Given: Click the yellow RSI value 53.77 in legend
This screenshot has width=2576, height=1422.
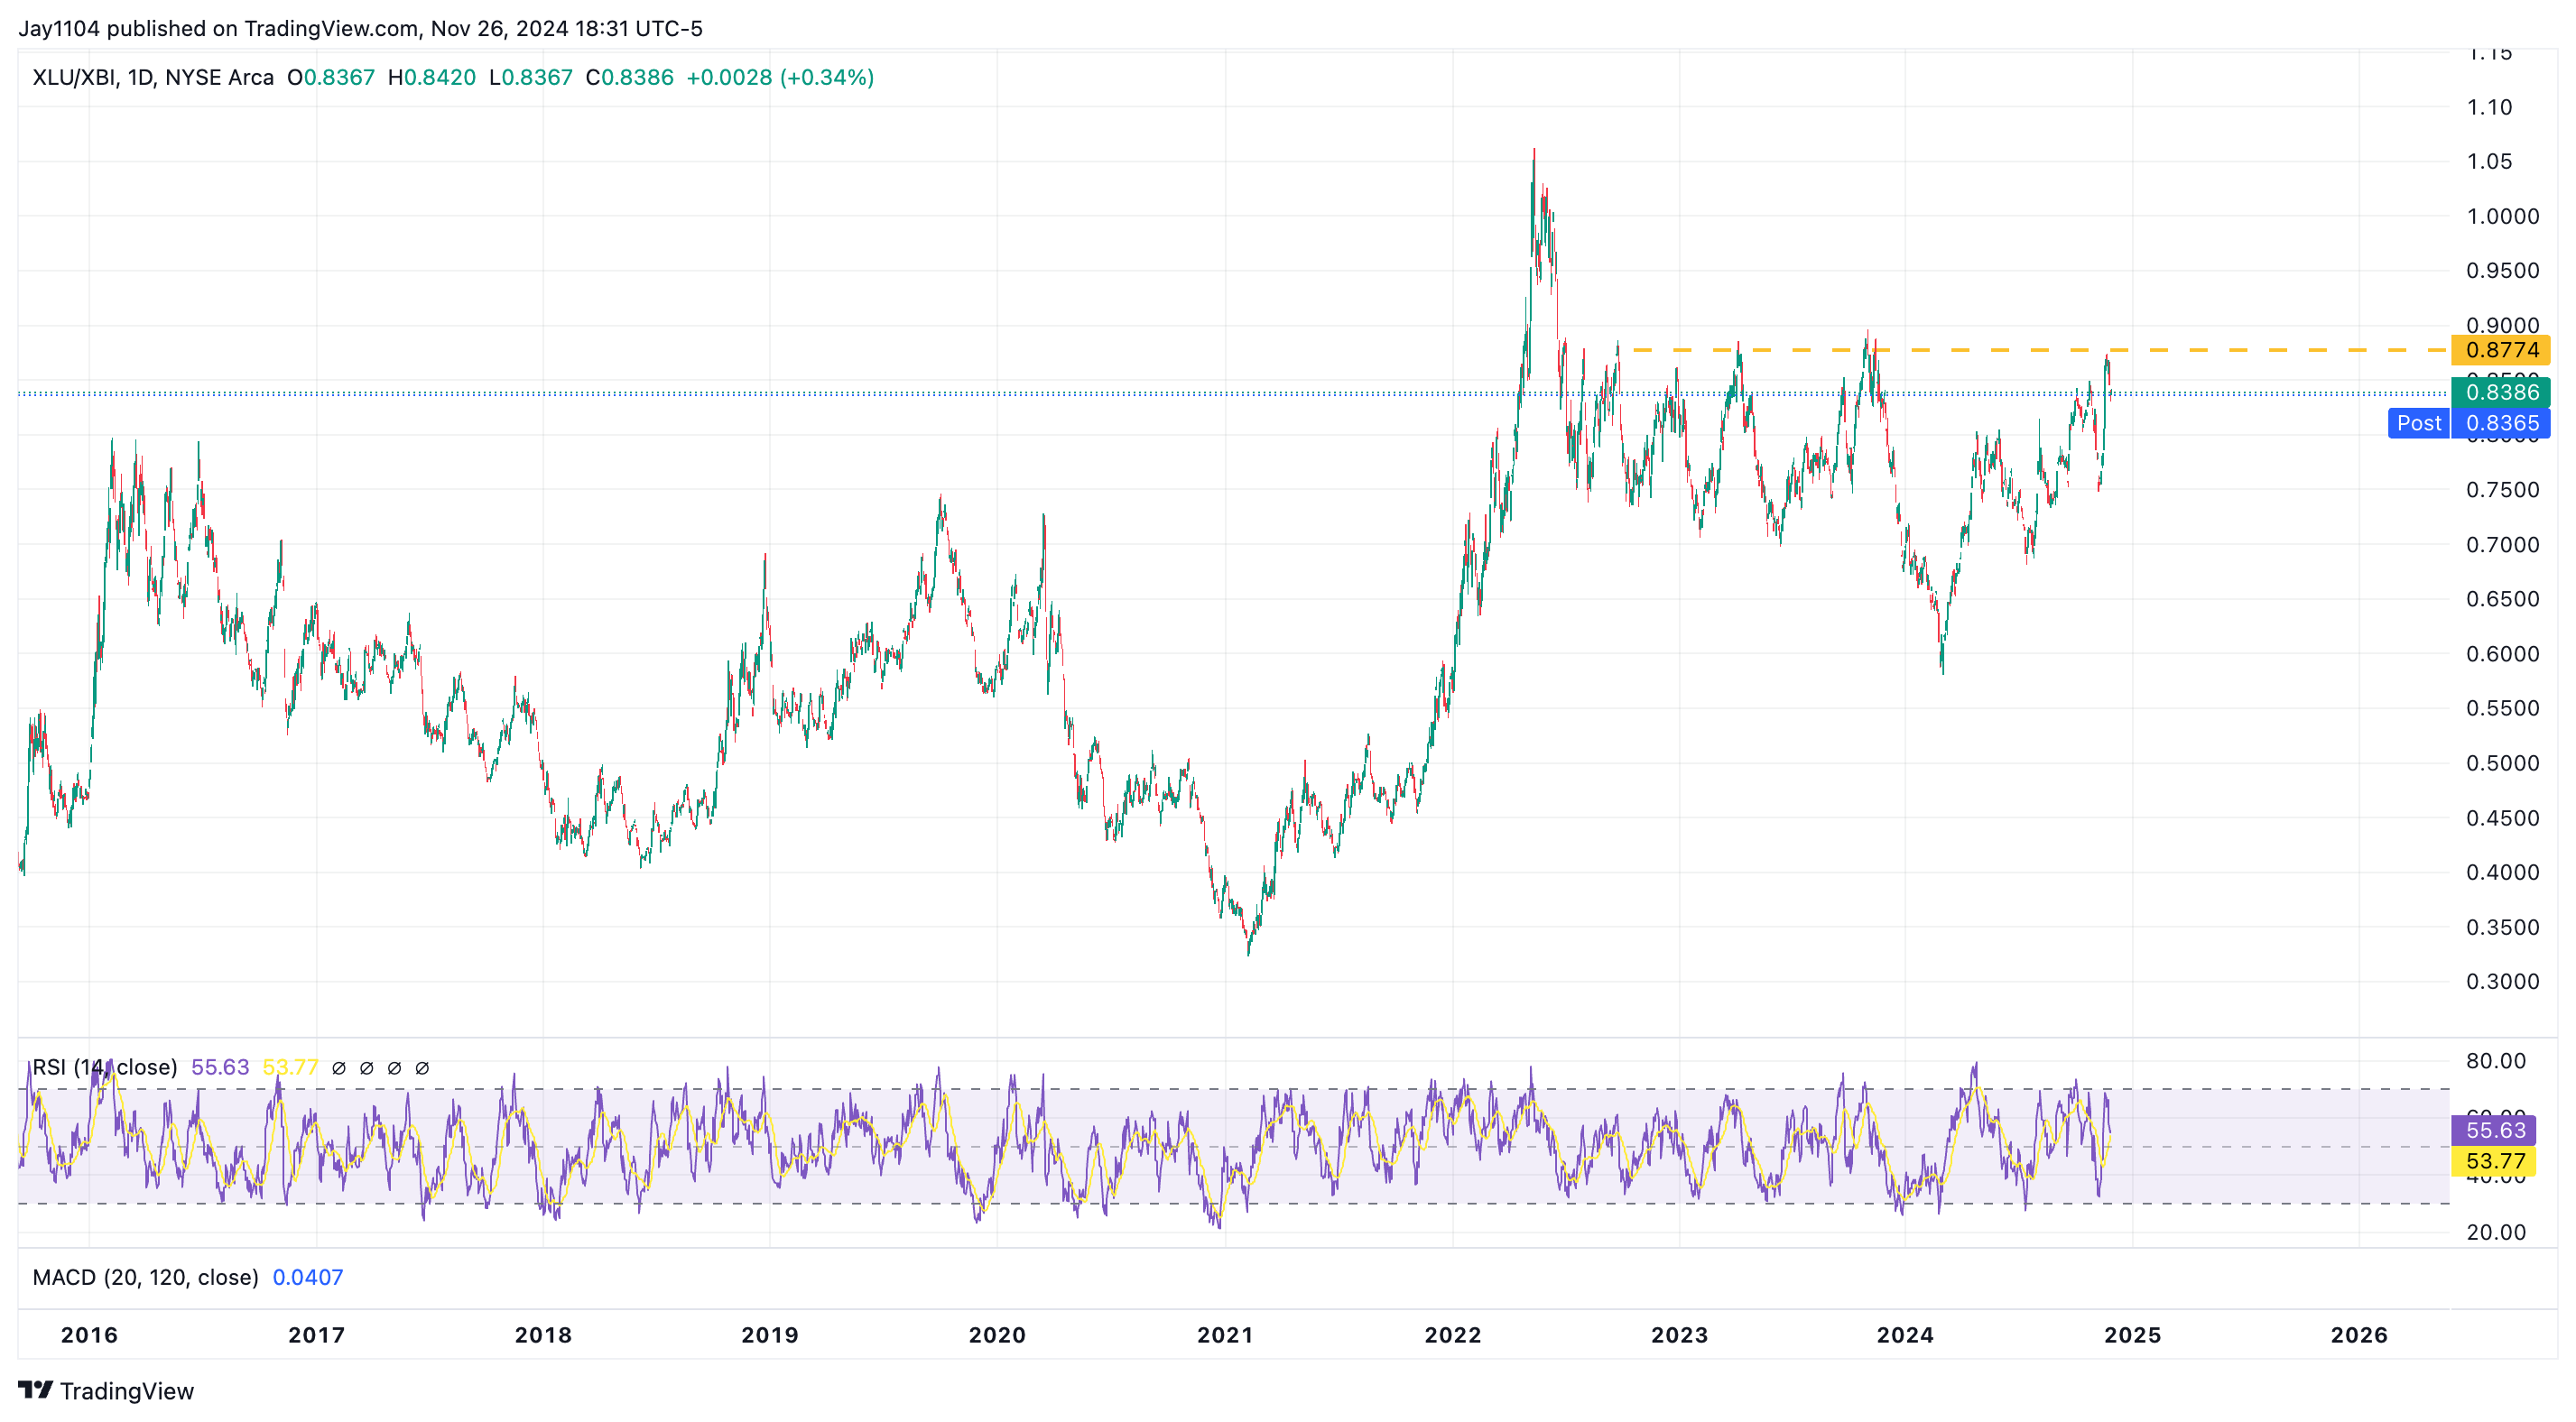Looking at the screenshot, I should point(290,1067).
